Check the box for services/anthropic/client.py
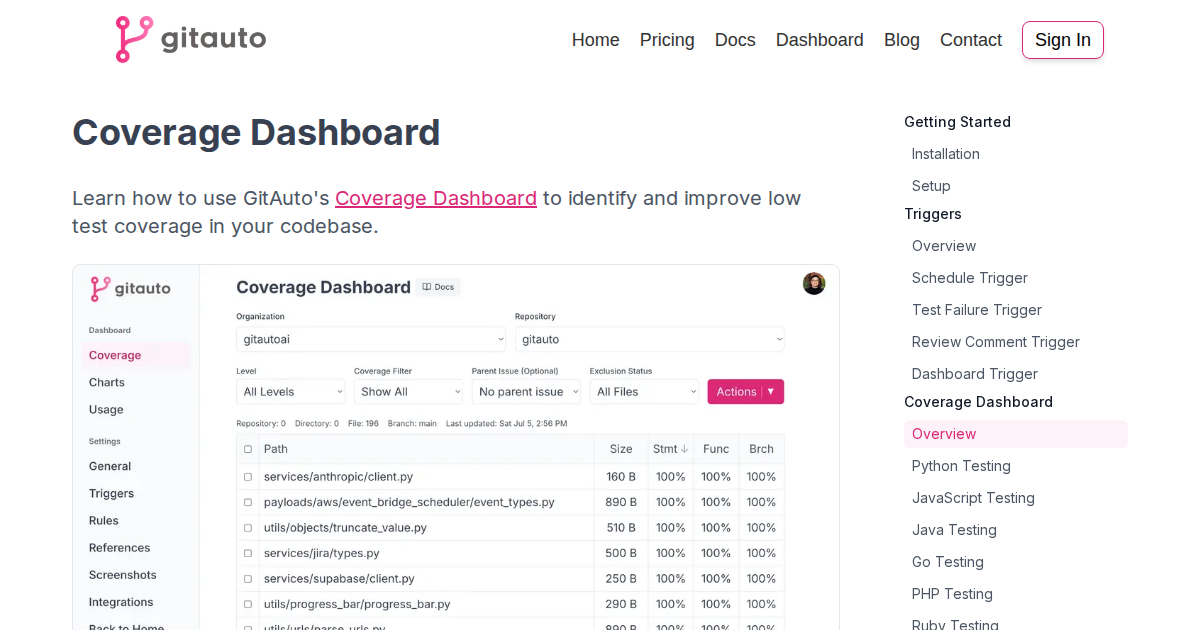1200x630 pixels. (248, 477)
